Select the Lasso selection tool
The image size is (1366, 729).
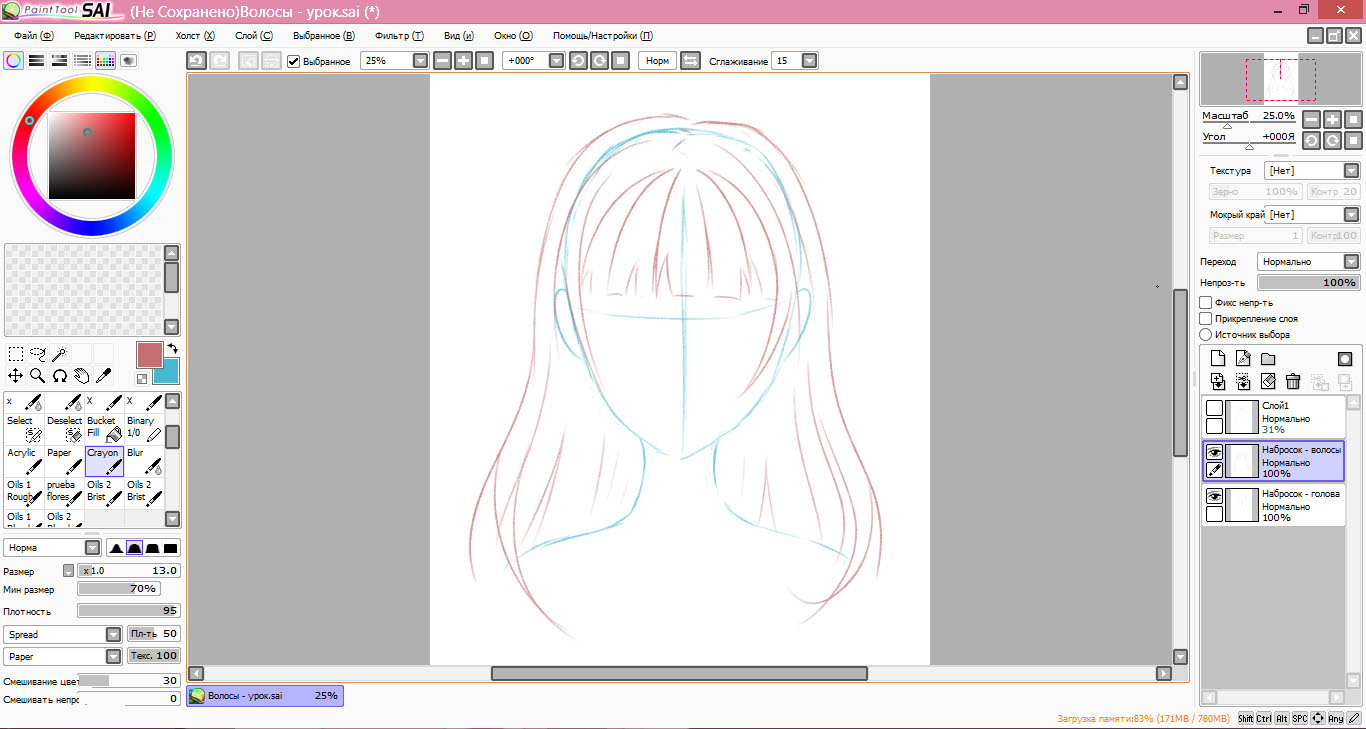(37, 354)
